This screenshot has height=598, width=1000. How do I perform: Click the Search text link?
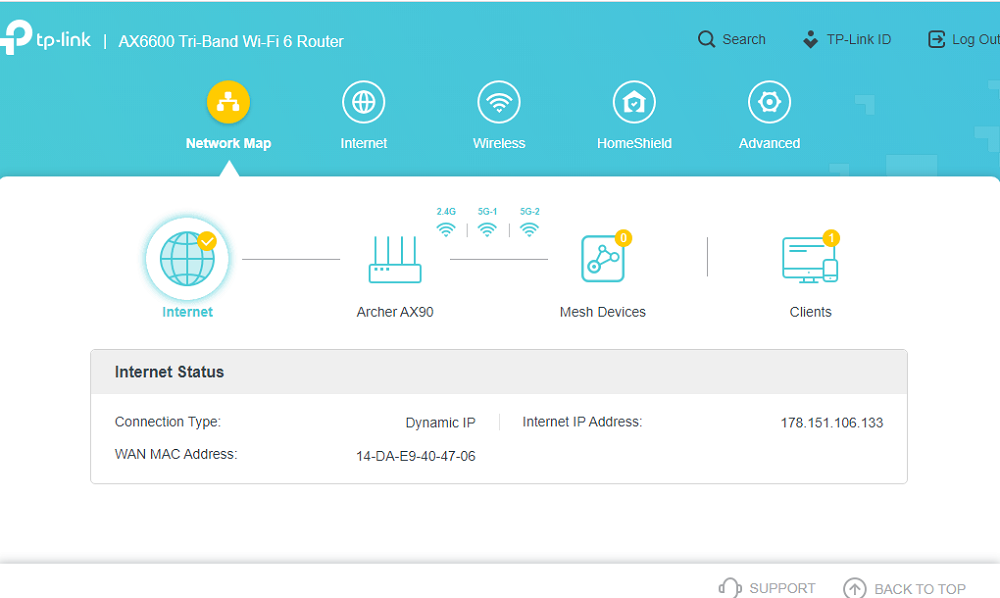tap(744, 40)
